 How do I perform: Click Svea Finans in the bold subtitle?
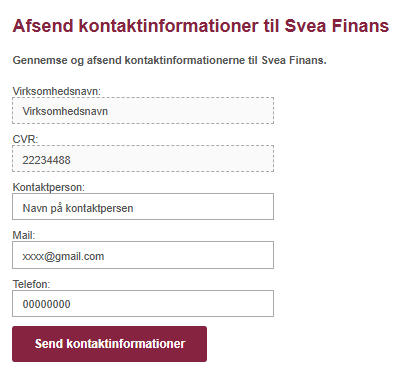pyautogui.click(x=292, y=60)
